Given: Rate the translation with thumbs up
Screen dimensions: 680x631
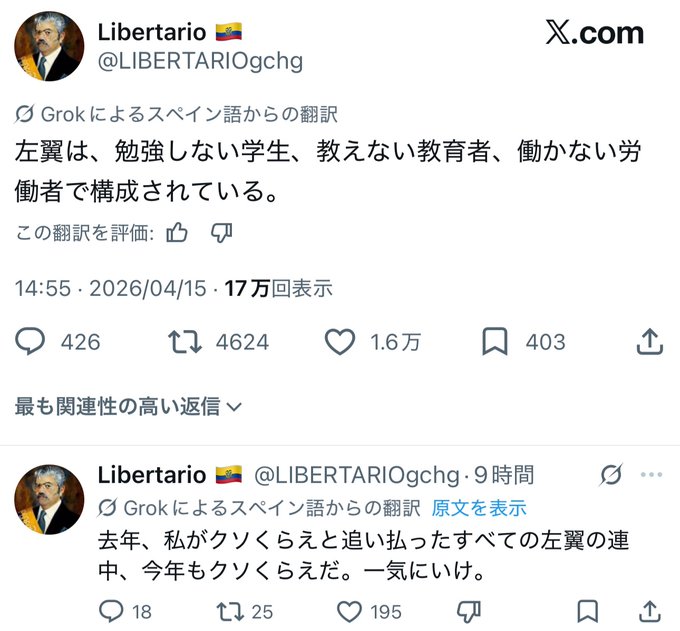Looking at the screenshot, I should click(178, 233).
